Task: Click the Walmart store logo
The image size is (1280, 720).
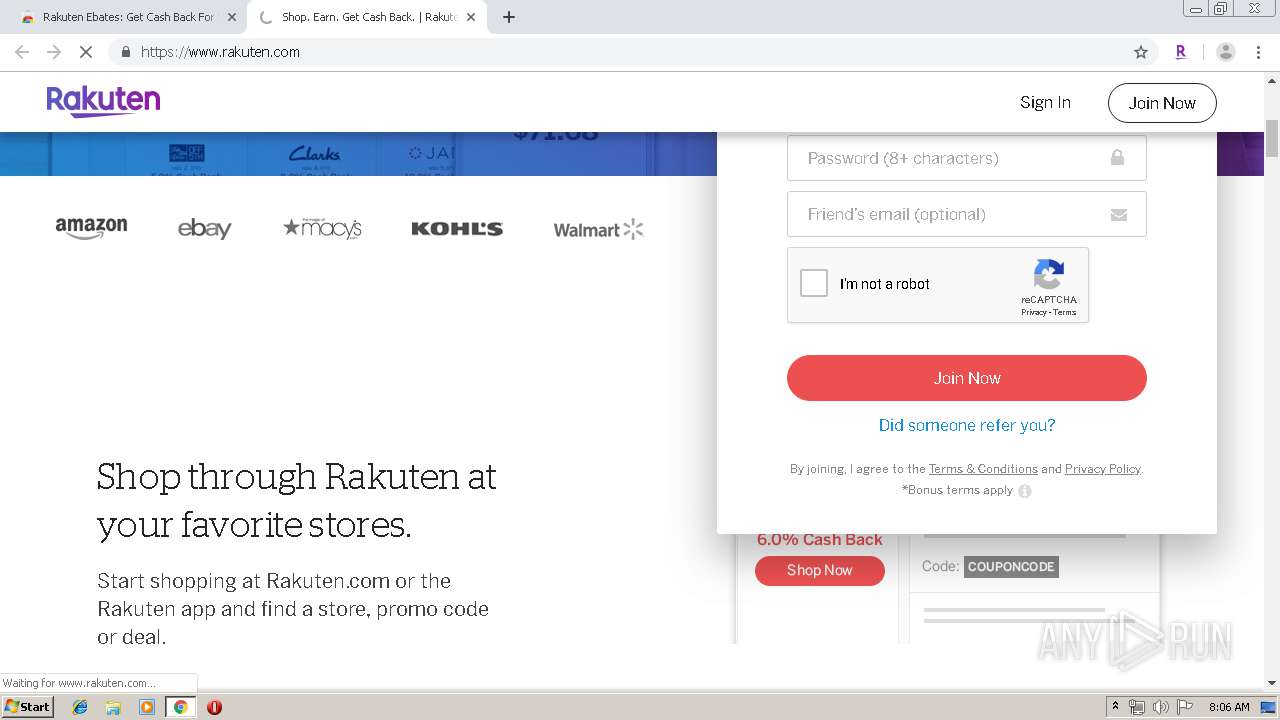Action: [598, 230]
